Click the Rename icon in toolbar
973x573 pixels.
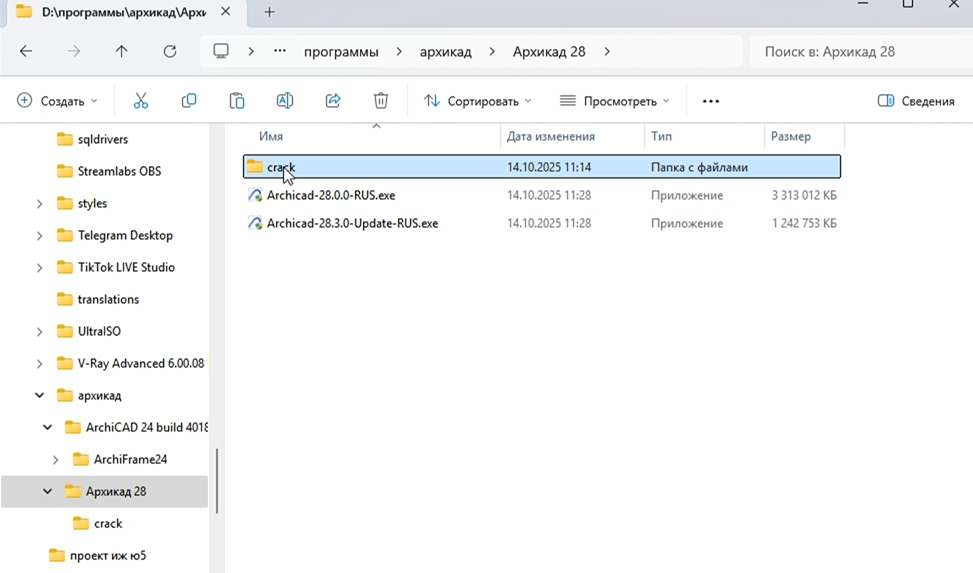(x=285, y=101)
